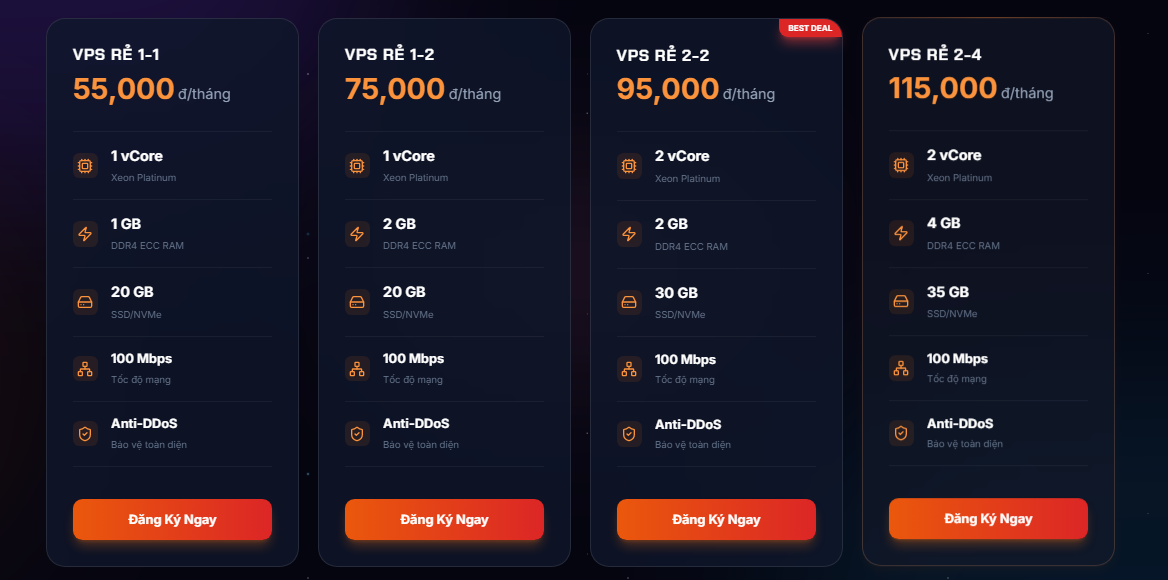
Task: Click the red BEST DEAL badge
Action: [x=810, y=28]
